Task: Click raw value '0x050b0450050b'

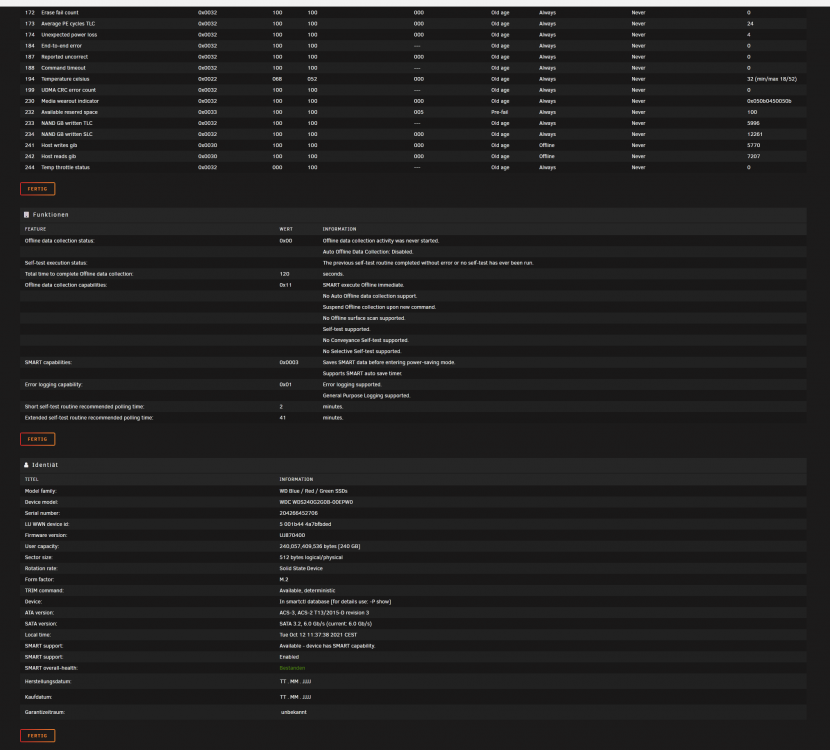Action: click(x=769, y=102)
